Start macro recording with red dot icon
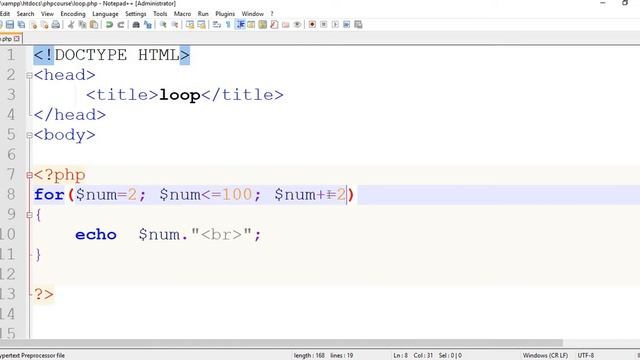The height and width of the screenshot is (360, 640). click(312, 25)
